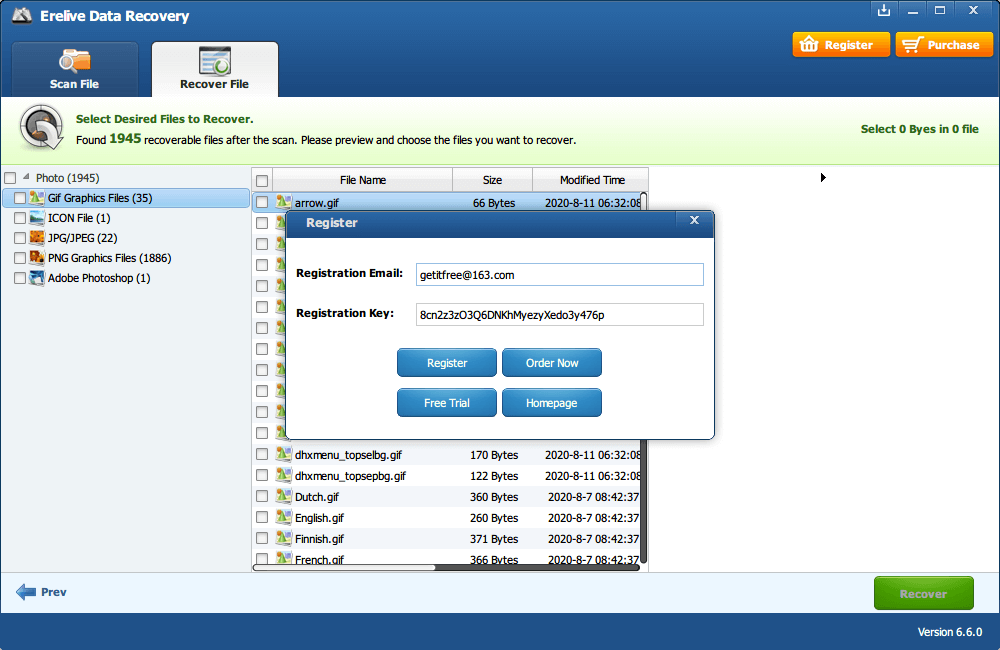
Task: Sort by the Size column header
Action: [x=492, y=180]
